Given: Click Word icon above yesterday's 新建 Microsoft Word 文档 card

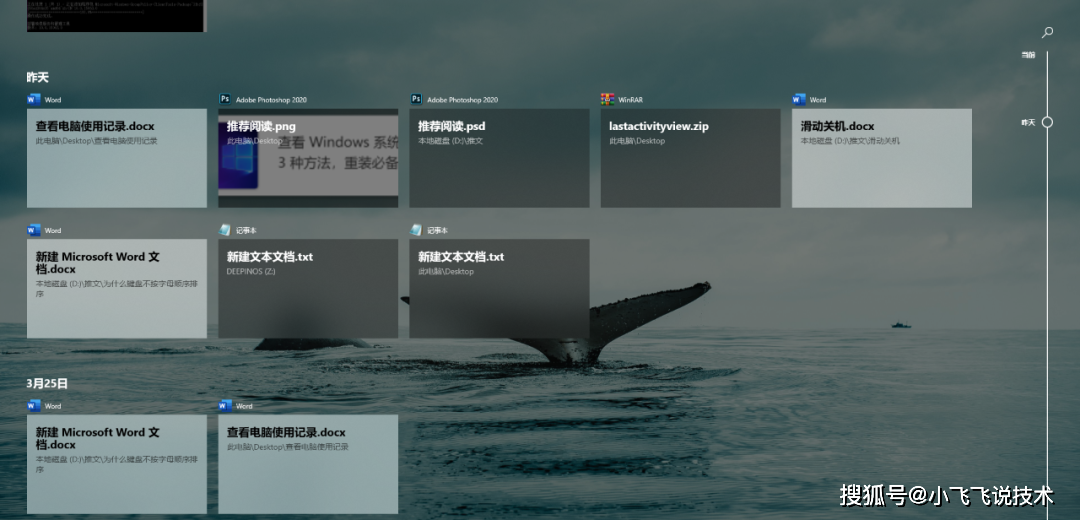Looking at the screenshot, I should 34,230.
